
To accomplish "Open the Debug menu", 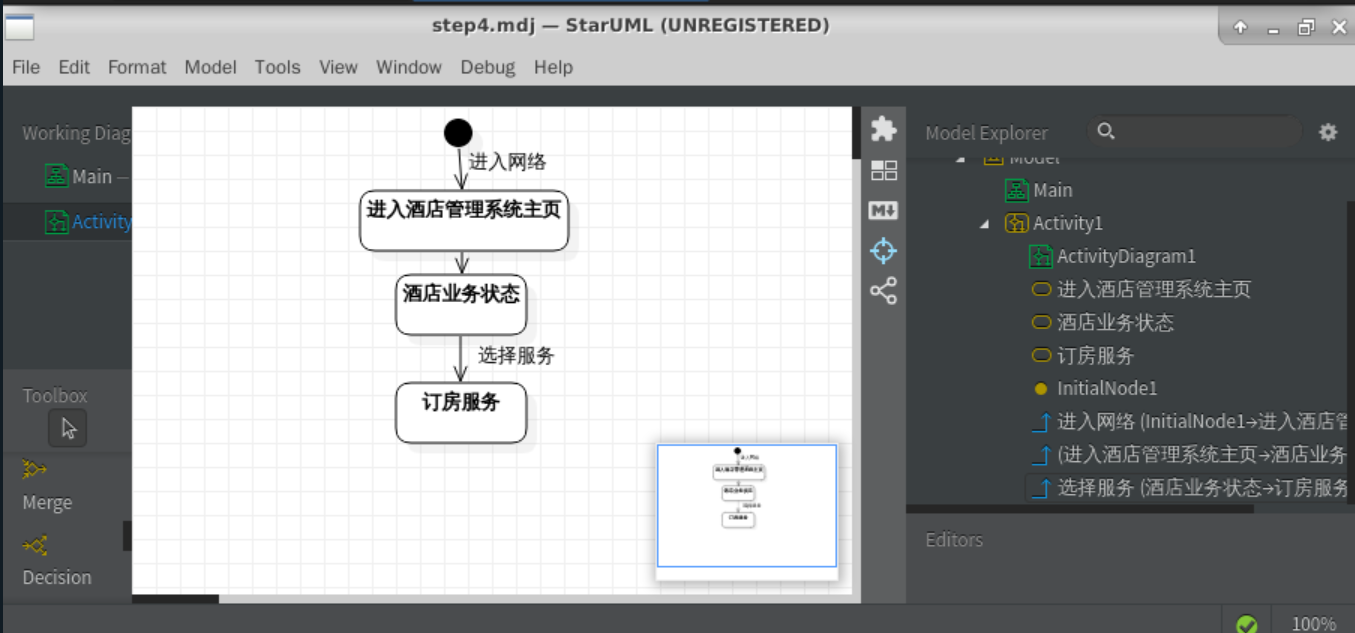I will pyautogui.click(x=488, y=67).
